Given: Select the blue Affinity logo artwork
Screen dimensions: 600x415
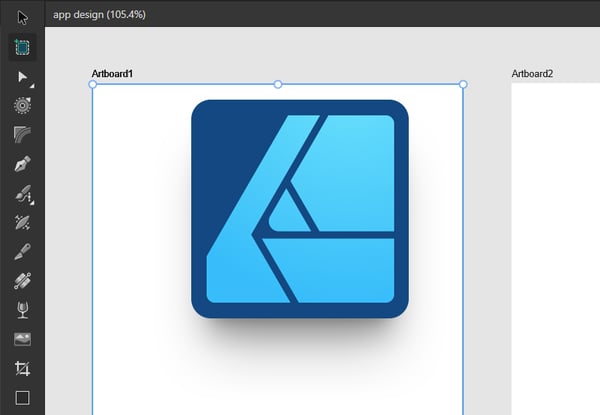Looking at the screenshot, I should 300,209.
